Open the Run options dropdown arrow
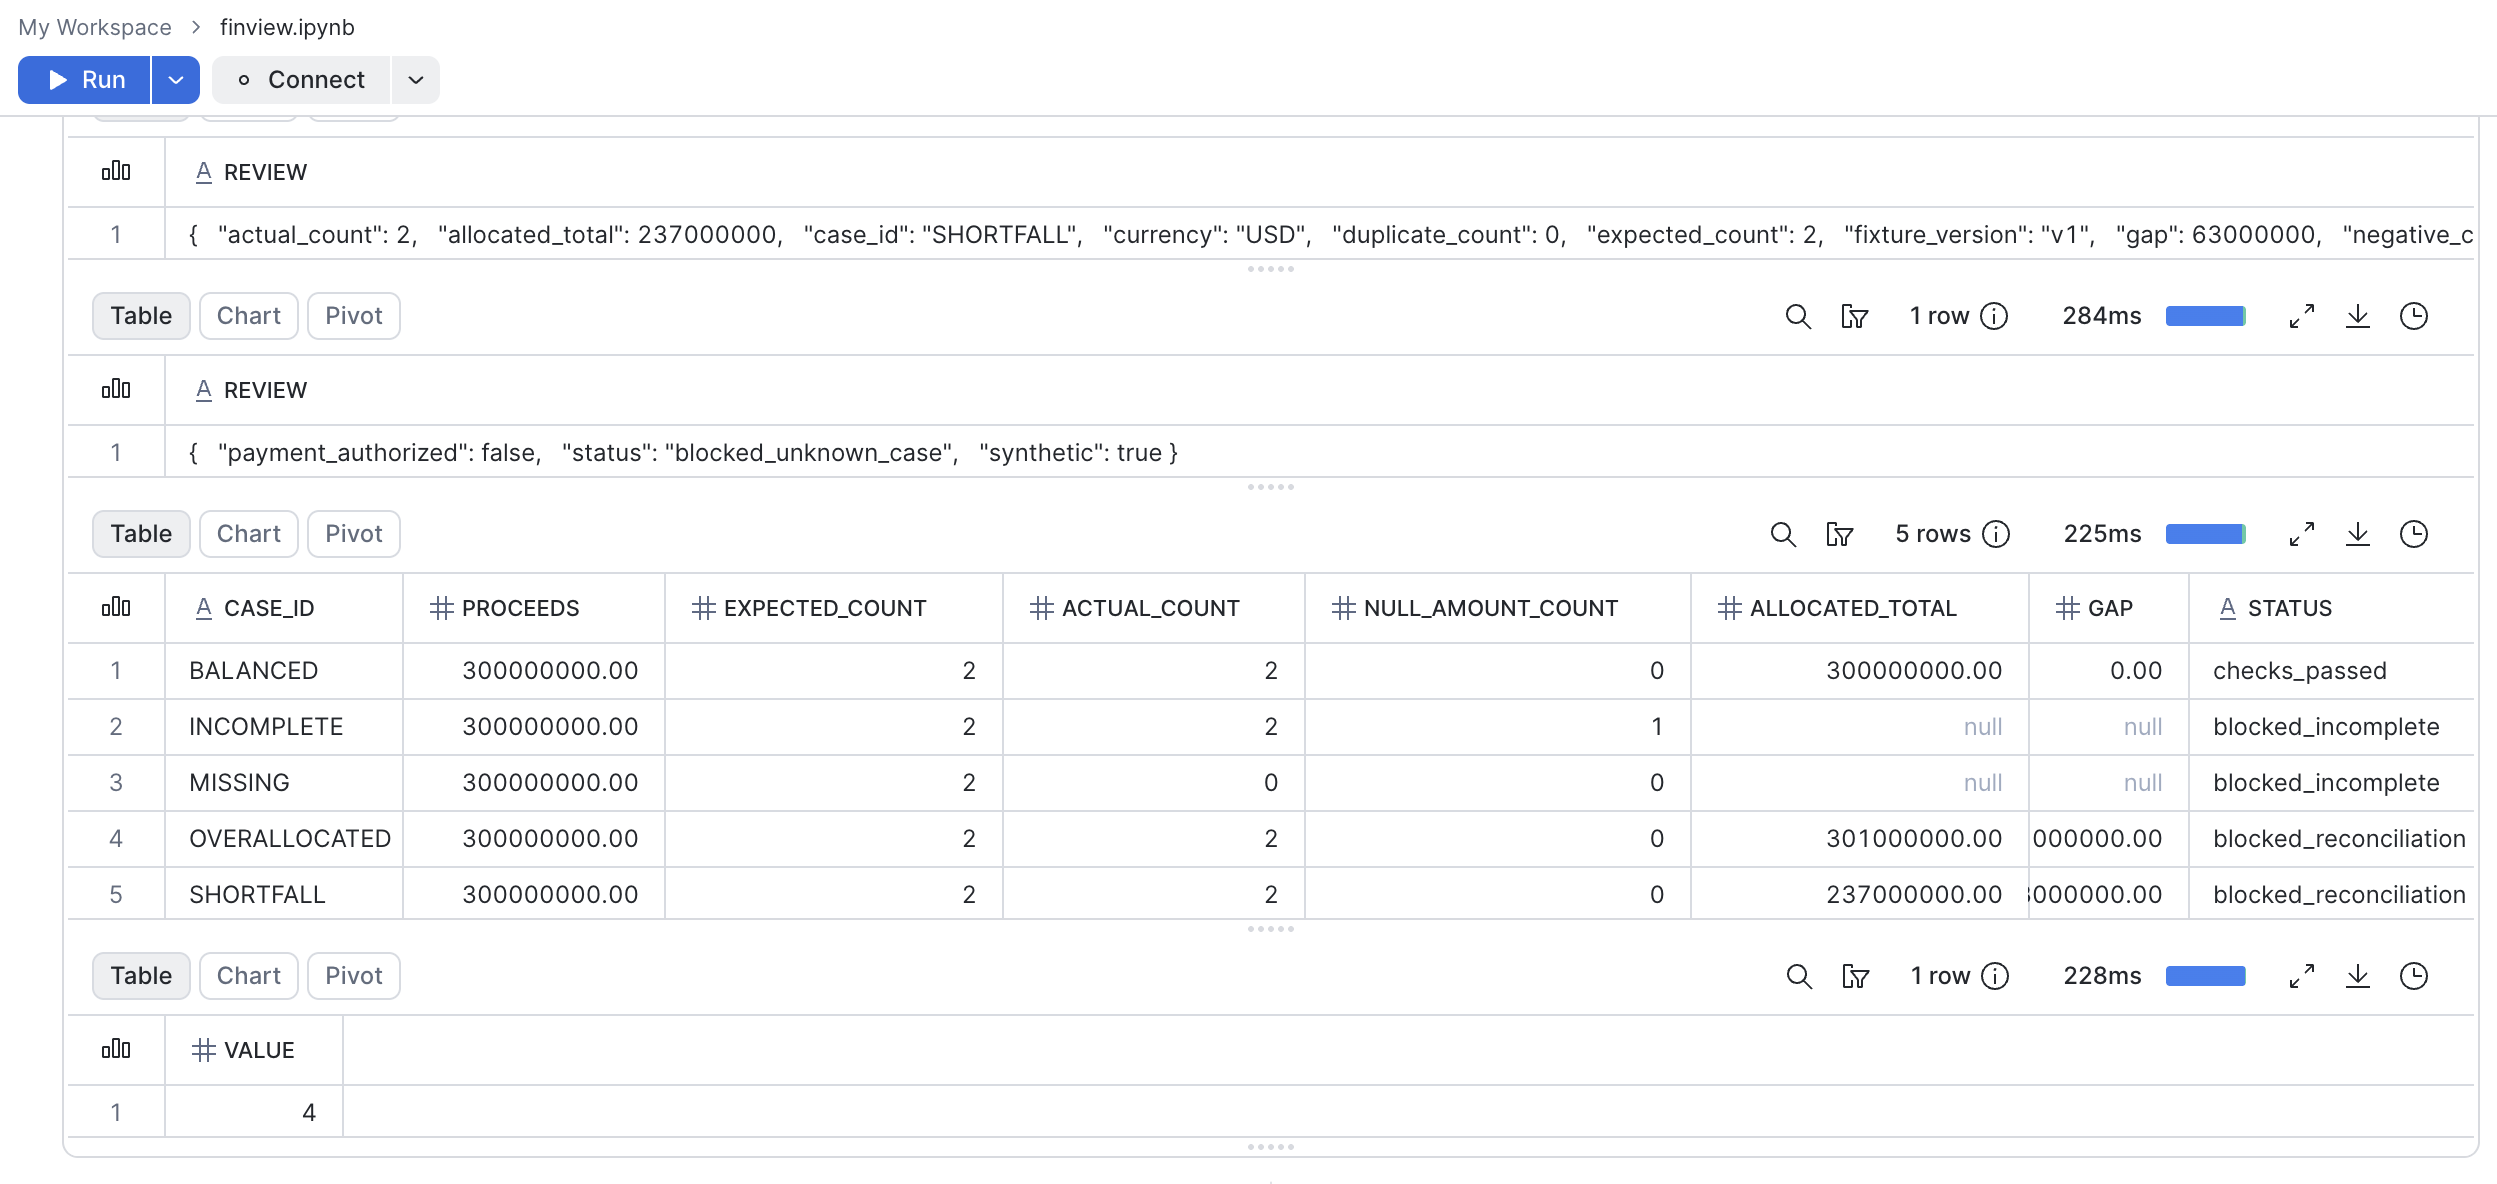Screen dimensions: 2497x1184 click(176, 80)
